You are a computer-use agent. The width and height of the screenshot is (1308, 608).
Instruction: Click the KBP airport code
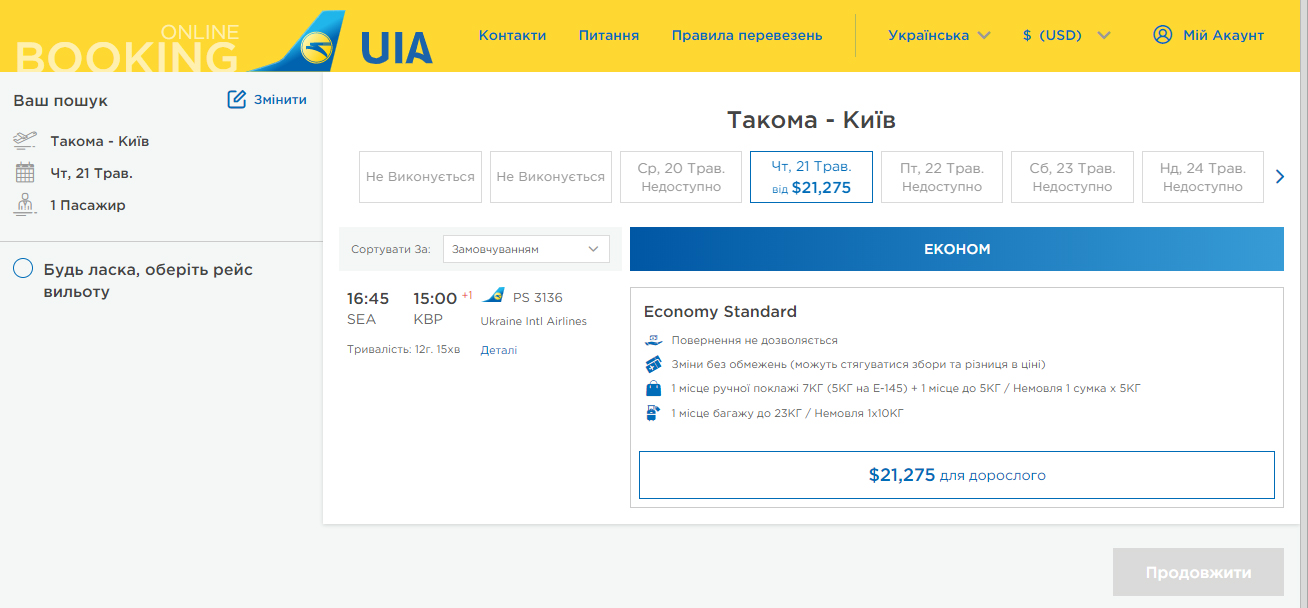428,319
